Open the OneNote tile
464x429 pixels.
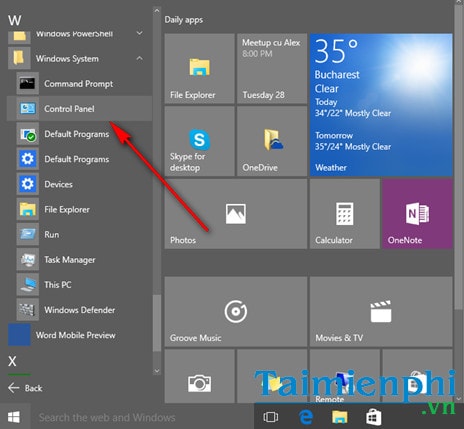[x=417, y=214]
